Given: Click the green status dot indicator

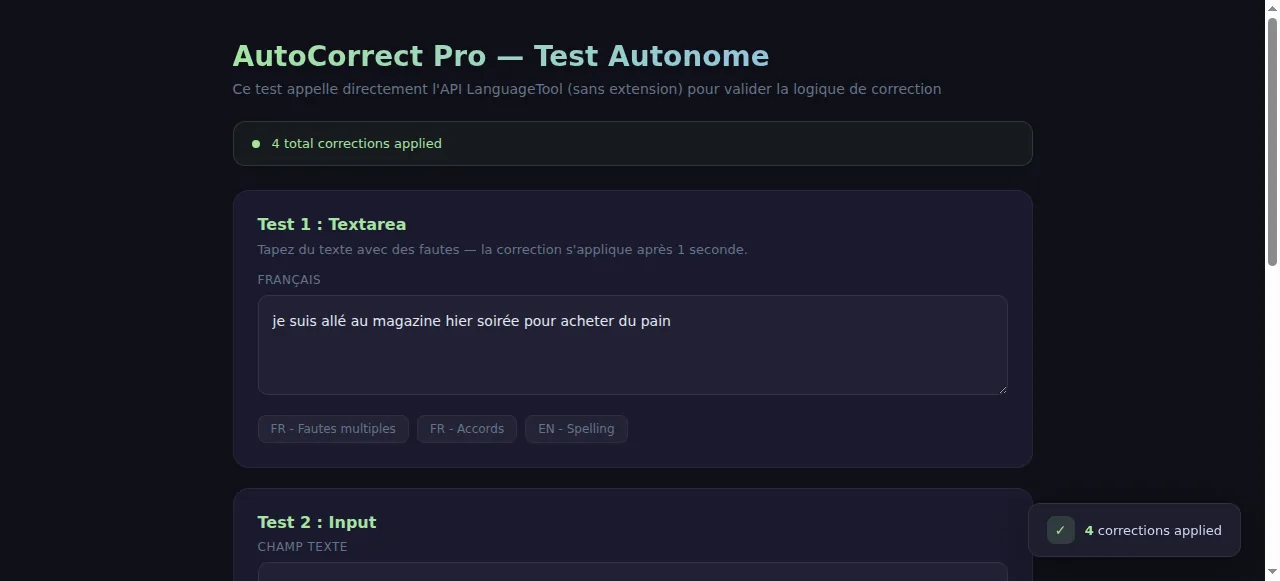Looking at the screenshot, I should (x=256, y=144).
